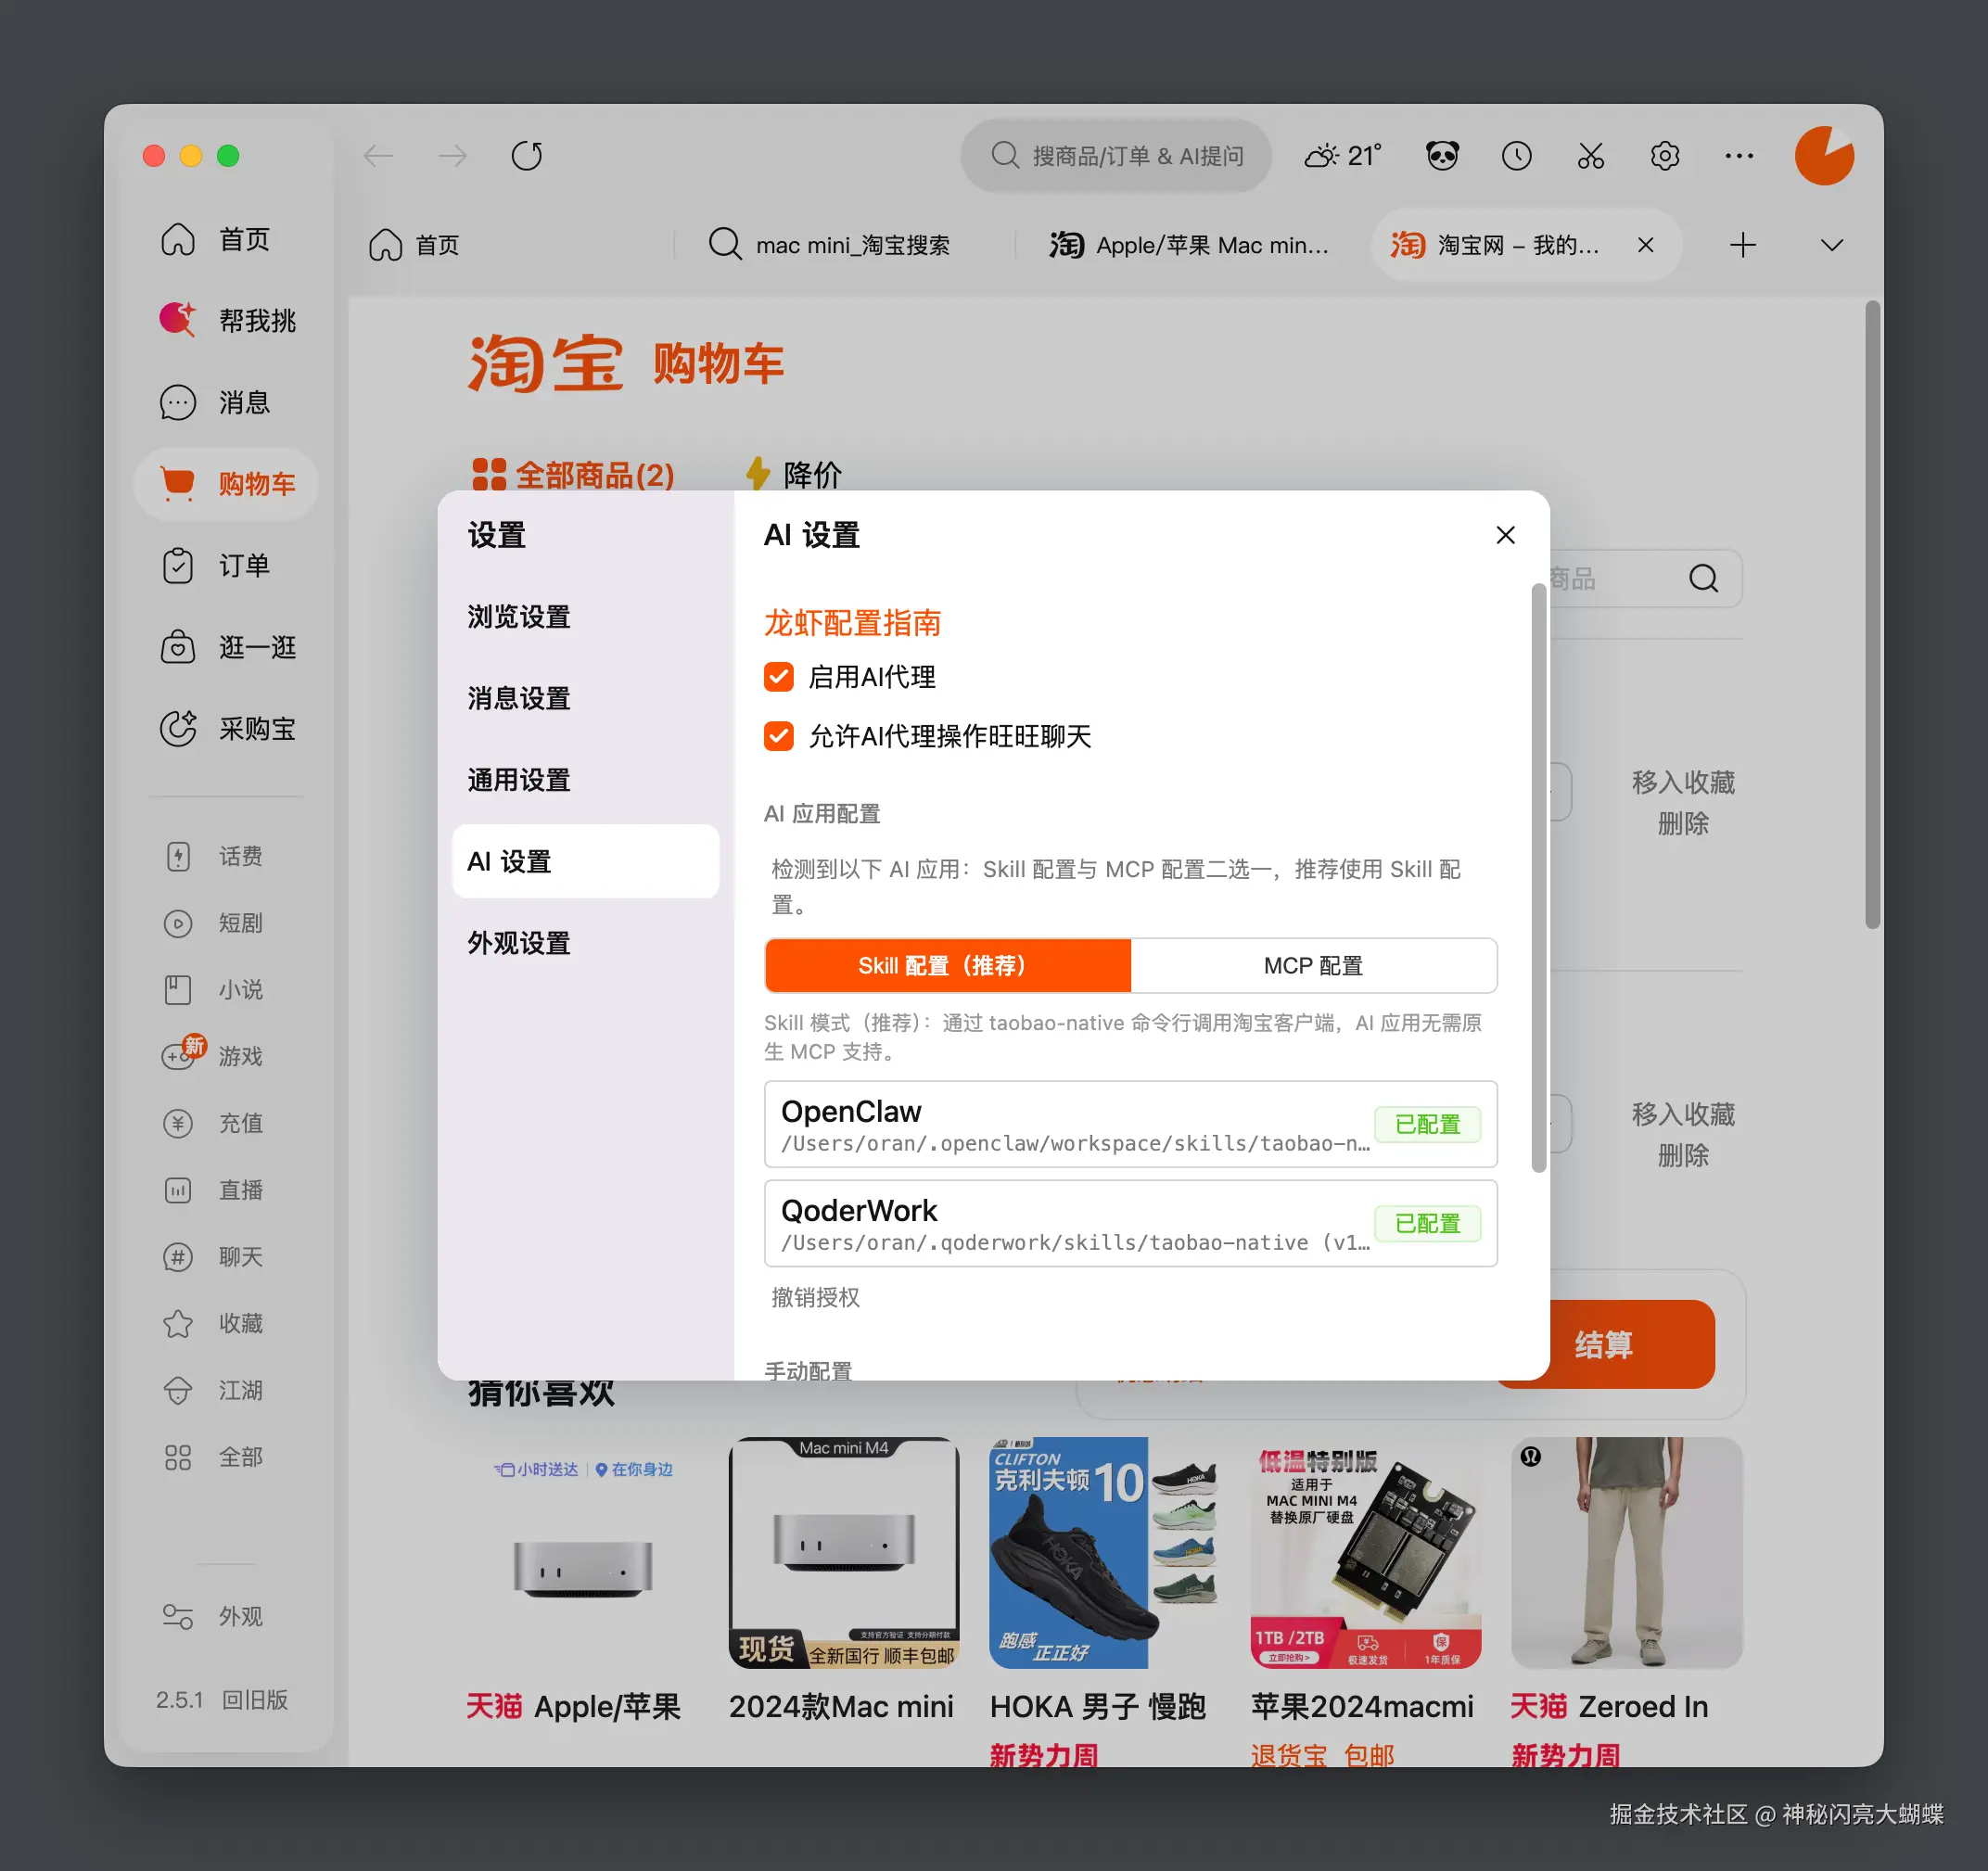Switch to the MCP 配置 tab
Screen dimensions: 1988x1871
click(x=1312, y=965)
